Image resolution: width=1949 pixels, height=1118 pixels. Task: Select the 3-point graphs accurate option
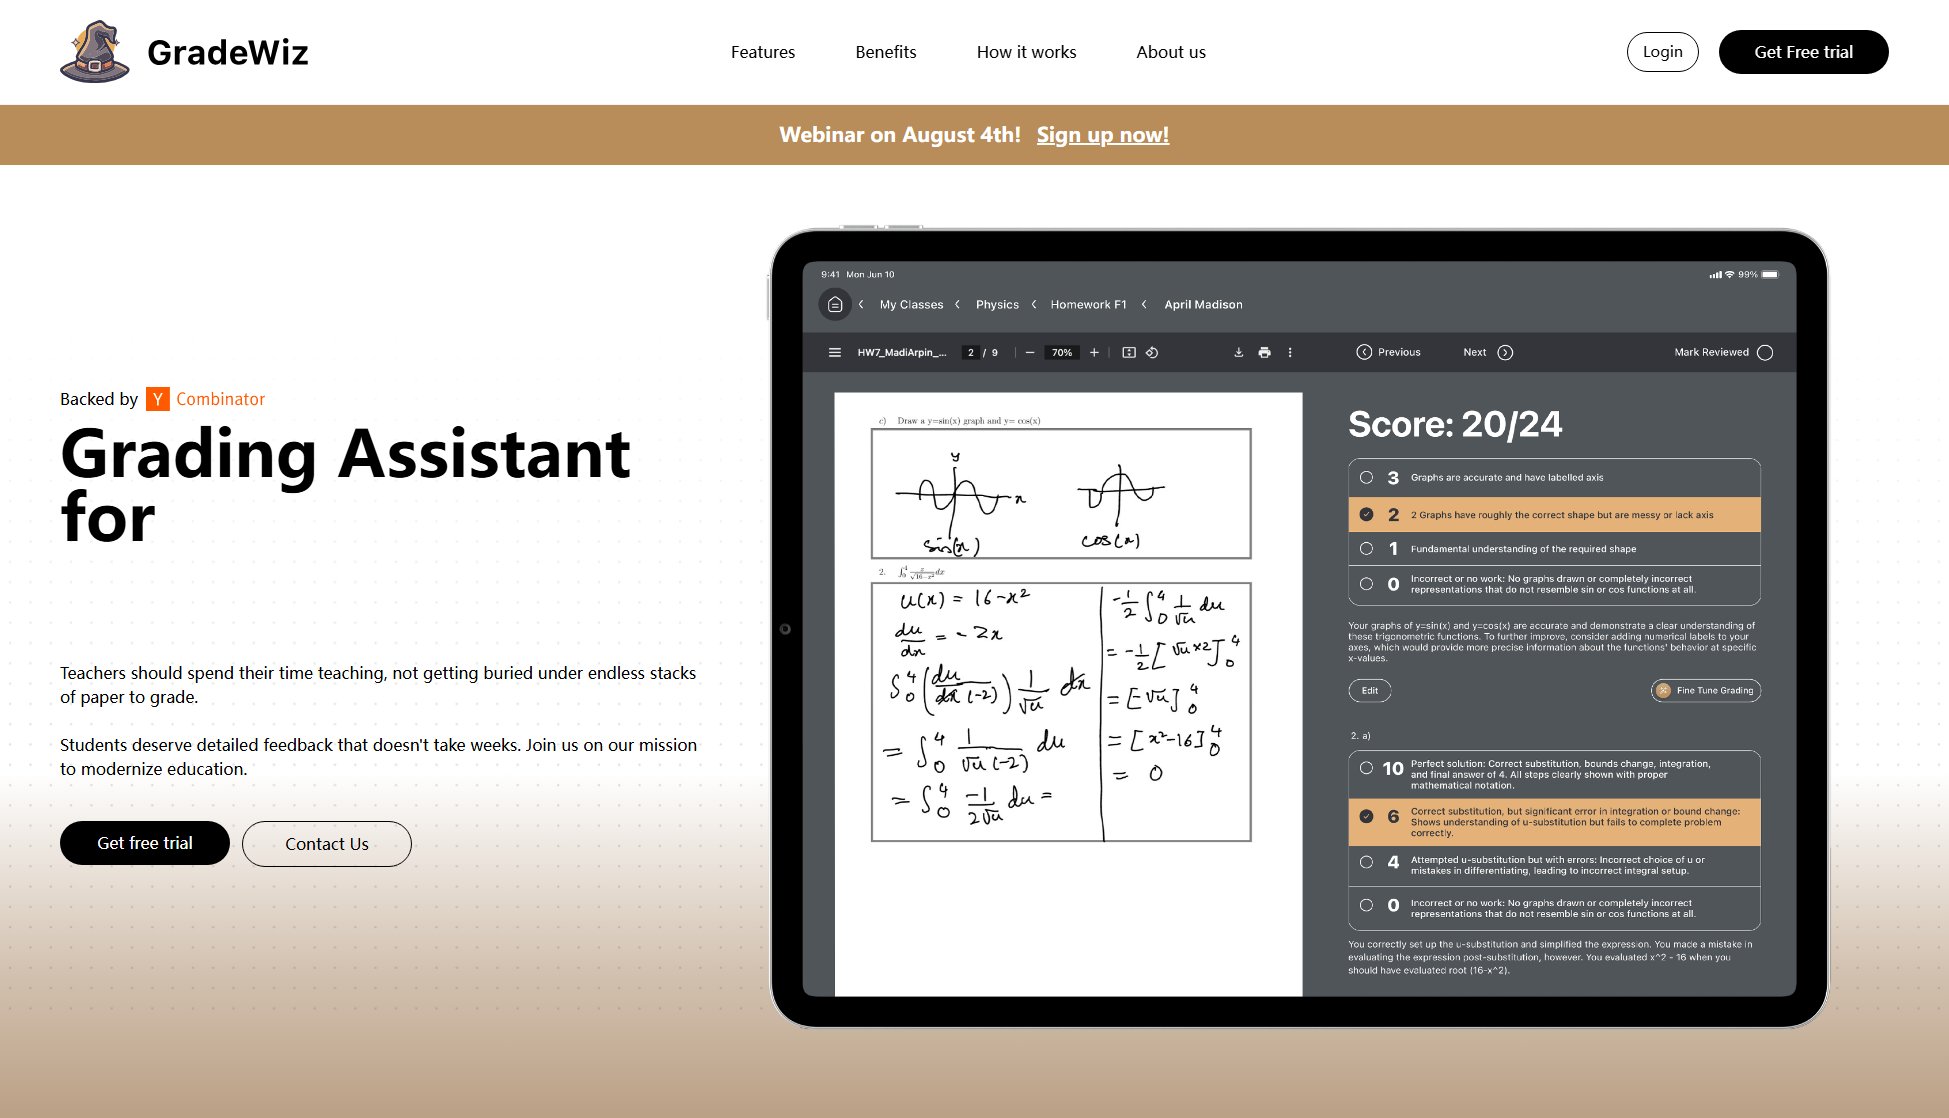tap(1366, 478)
